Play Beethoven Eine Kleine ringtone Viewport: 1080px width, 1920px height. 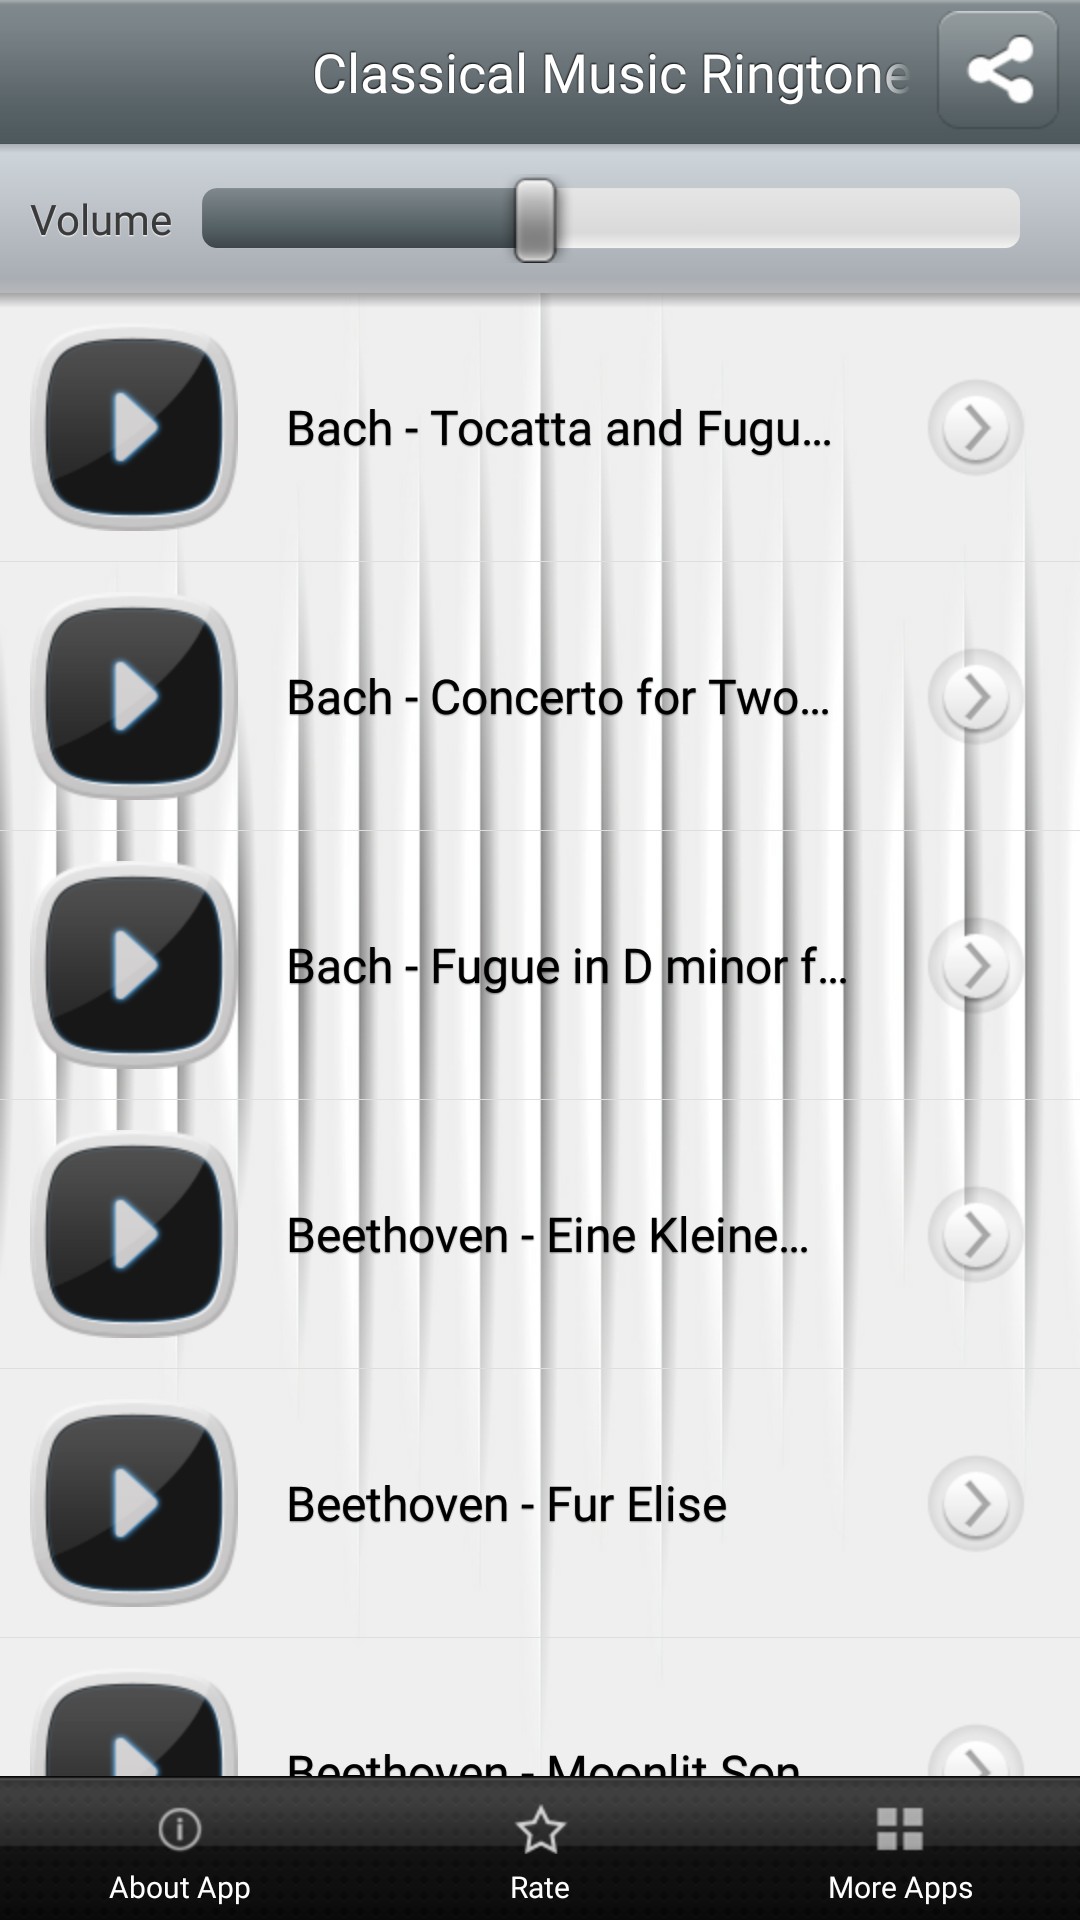(135, 1235)
